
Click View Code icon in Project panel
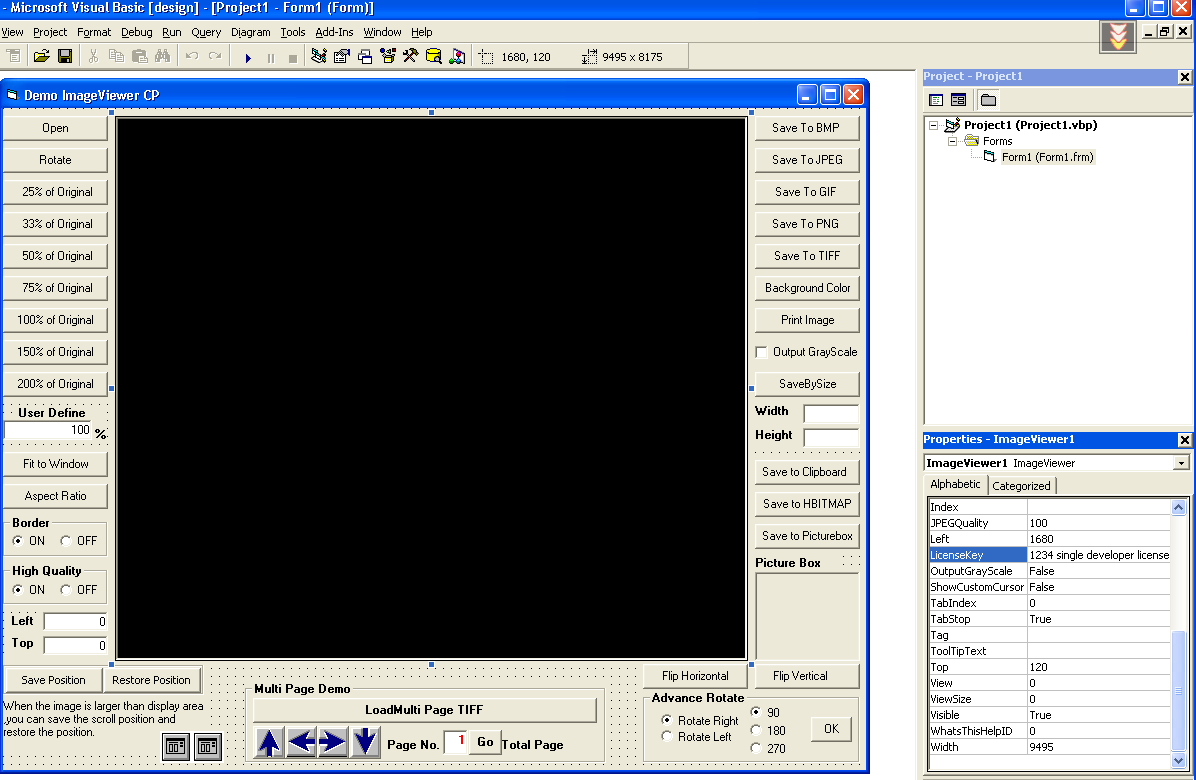pyautogui.click(x=936, y=100)
